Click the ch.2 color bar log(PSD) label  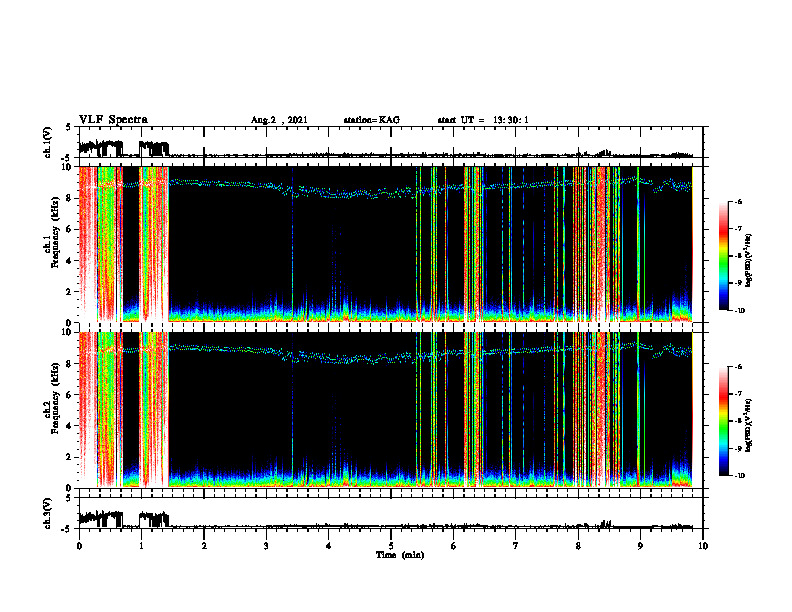748,426
